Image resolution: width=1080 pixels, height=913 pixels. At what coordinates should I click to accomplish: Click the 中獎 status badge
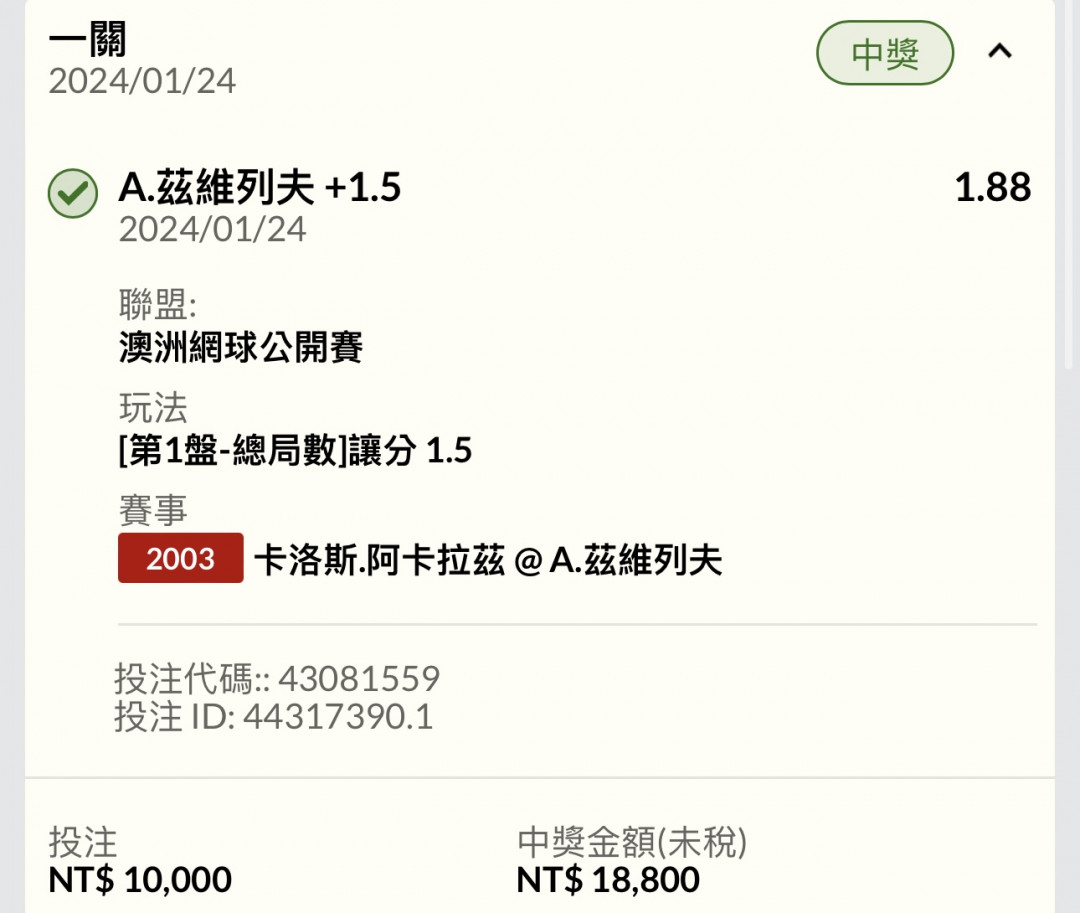click(x=885, y=53)
